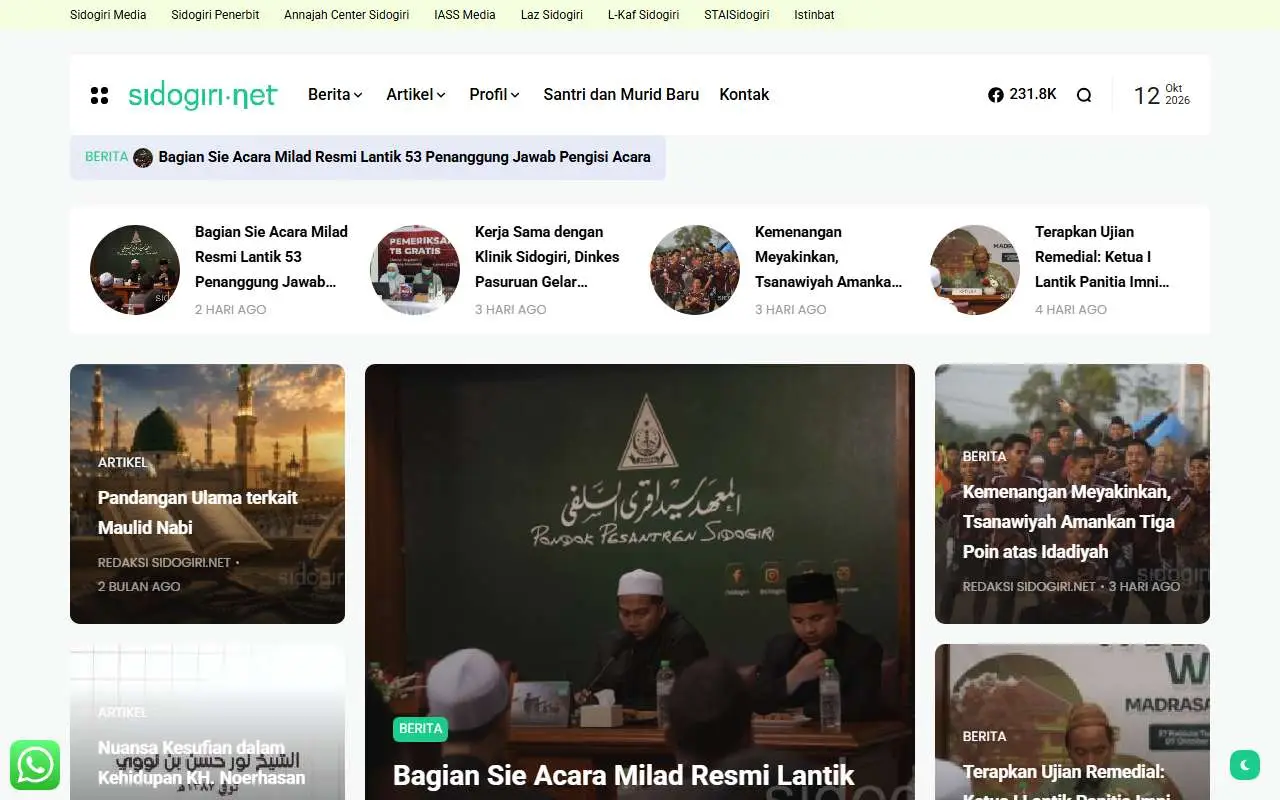Open round thumbnail of Klinik Sidogiri story
The image size is (1280, 800).
click(x=415, y=270)
